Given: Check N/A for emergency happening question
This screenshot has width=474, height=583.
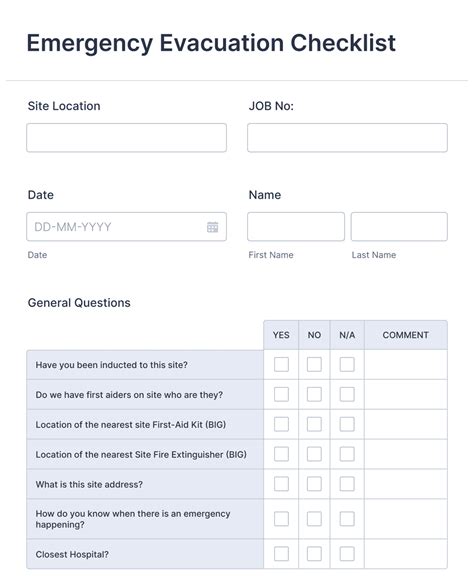Looking at the screenshot, I should [x=347, y=519].
